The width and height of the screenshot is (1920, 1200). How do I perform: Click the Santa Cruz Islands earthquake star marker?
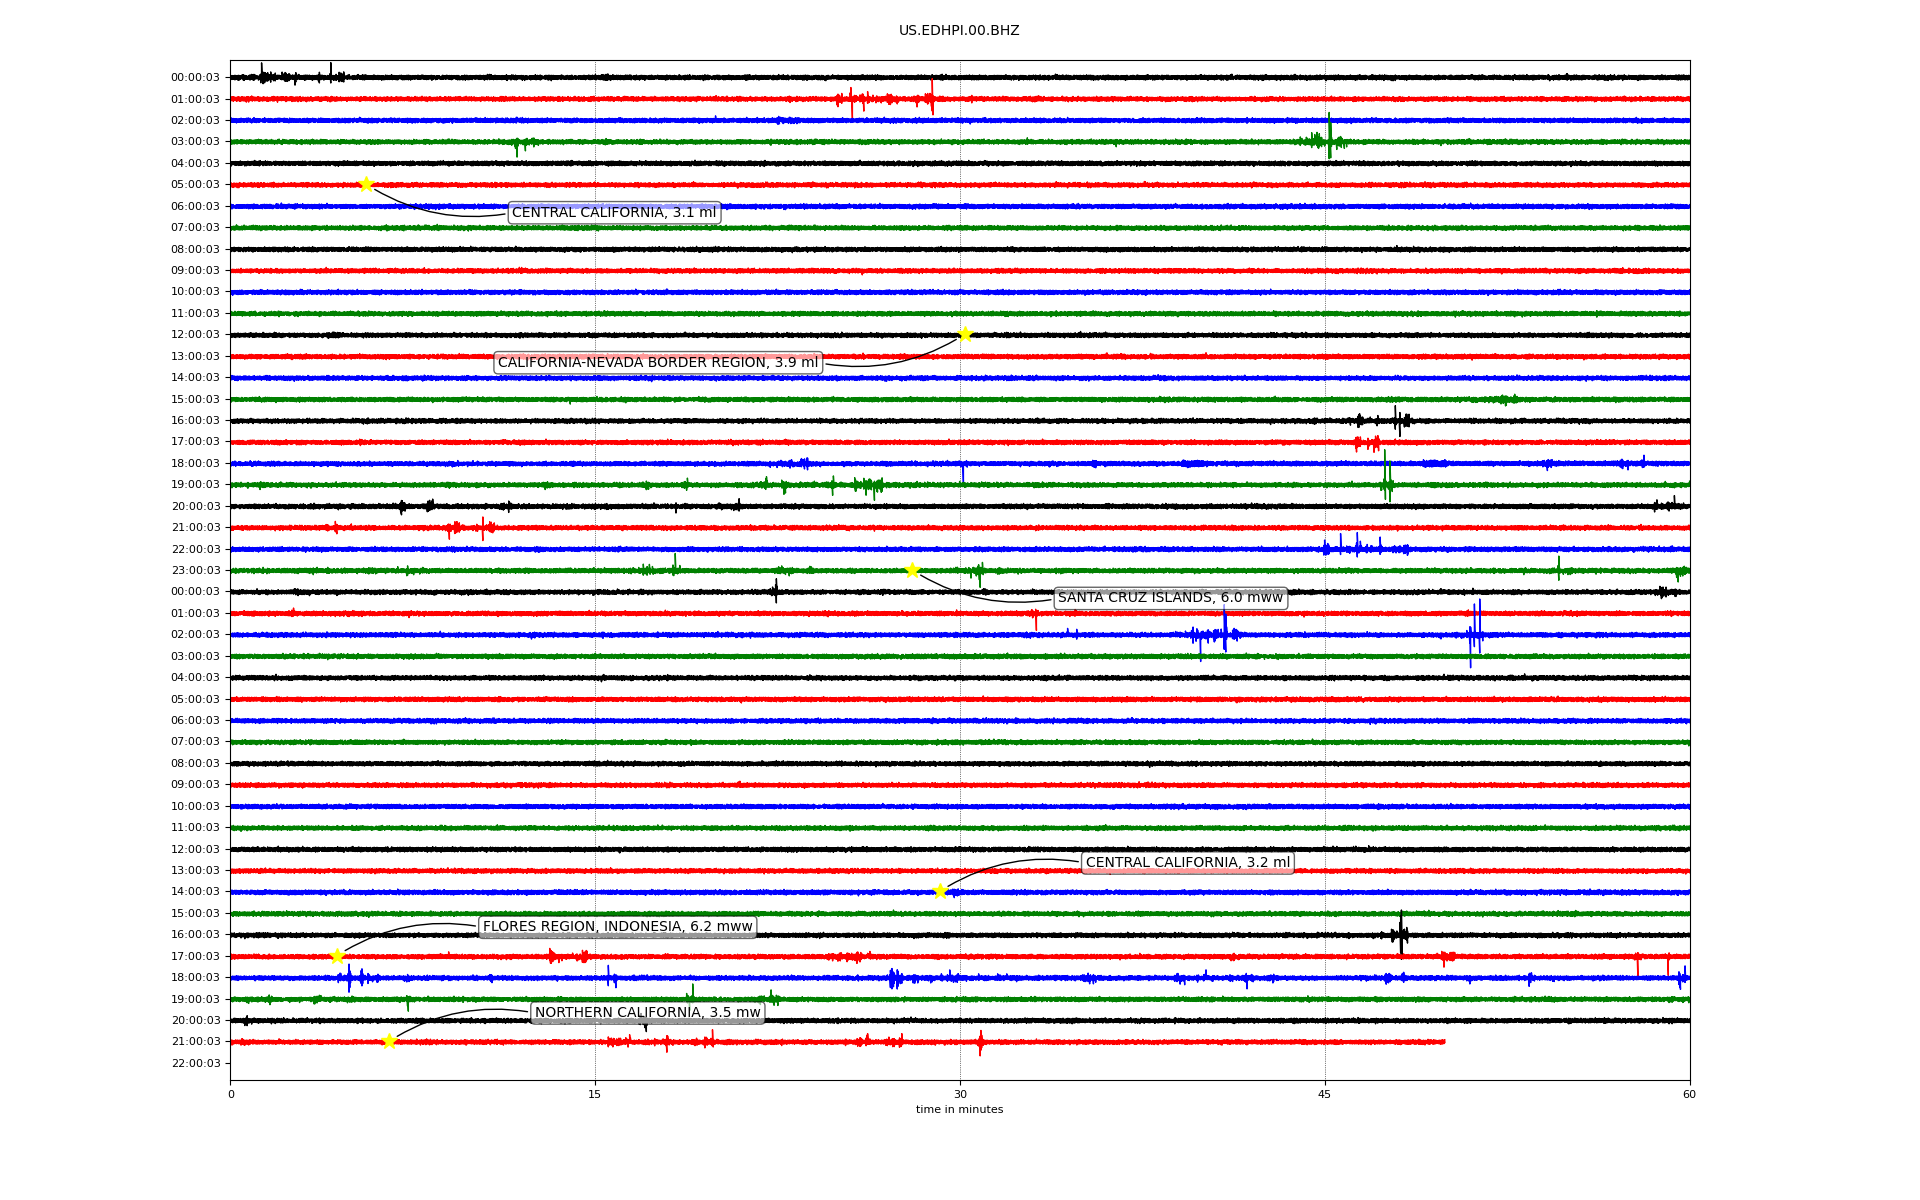click(x=912, y=570)
